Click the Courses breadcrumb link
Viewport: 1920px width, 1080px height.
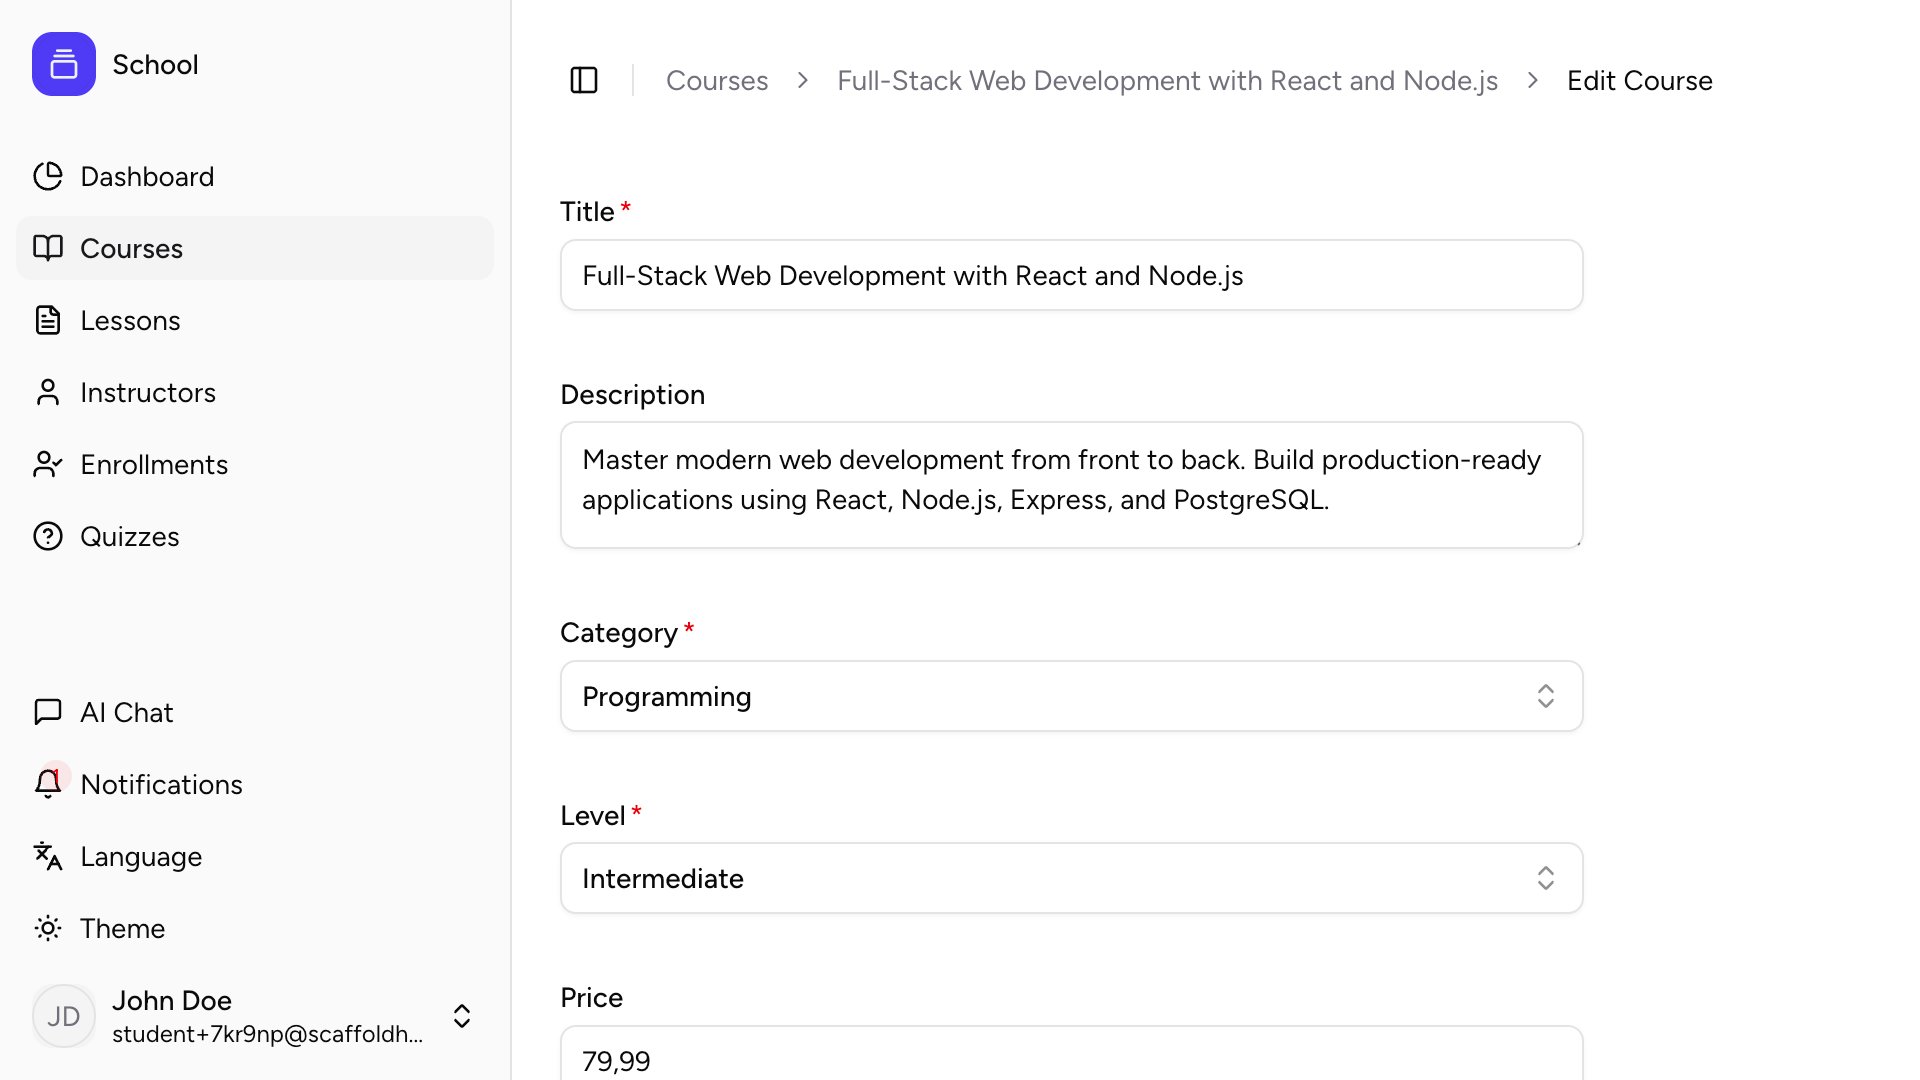[x=717, y=80]
